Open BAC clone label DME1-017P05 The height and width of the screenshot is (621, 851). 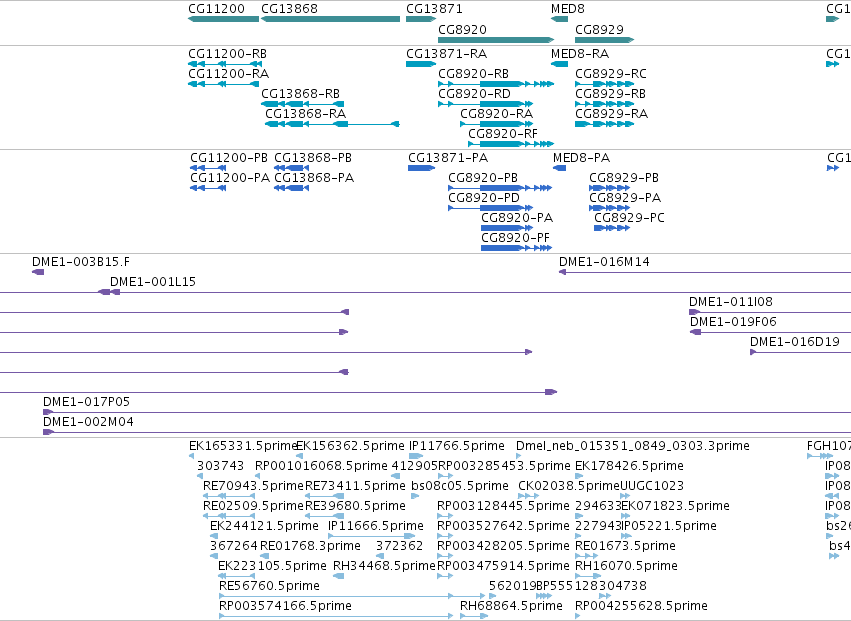point(86,402)
